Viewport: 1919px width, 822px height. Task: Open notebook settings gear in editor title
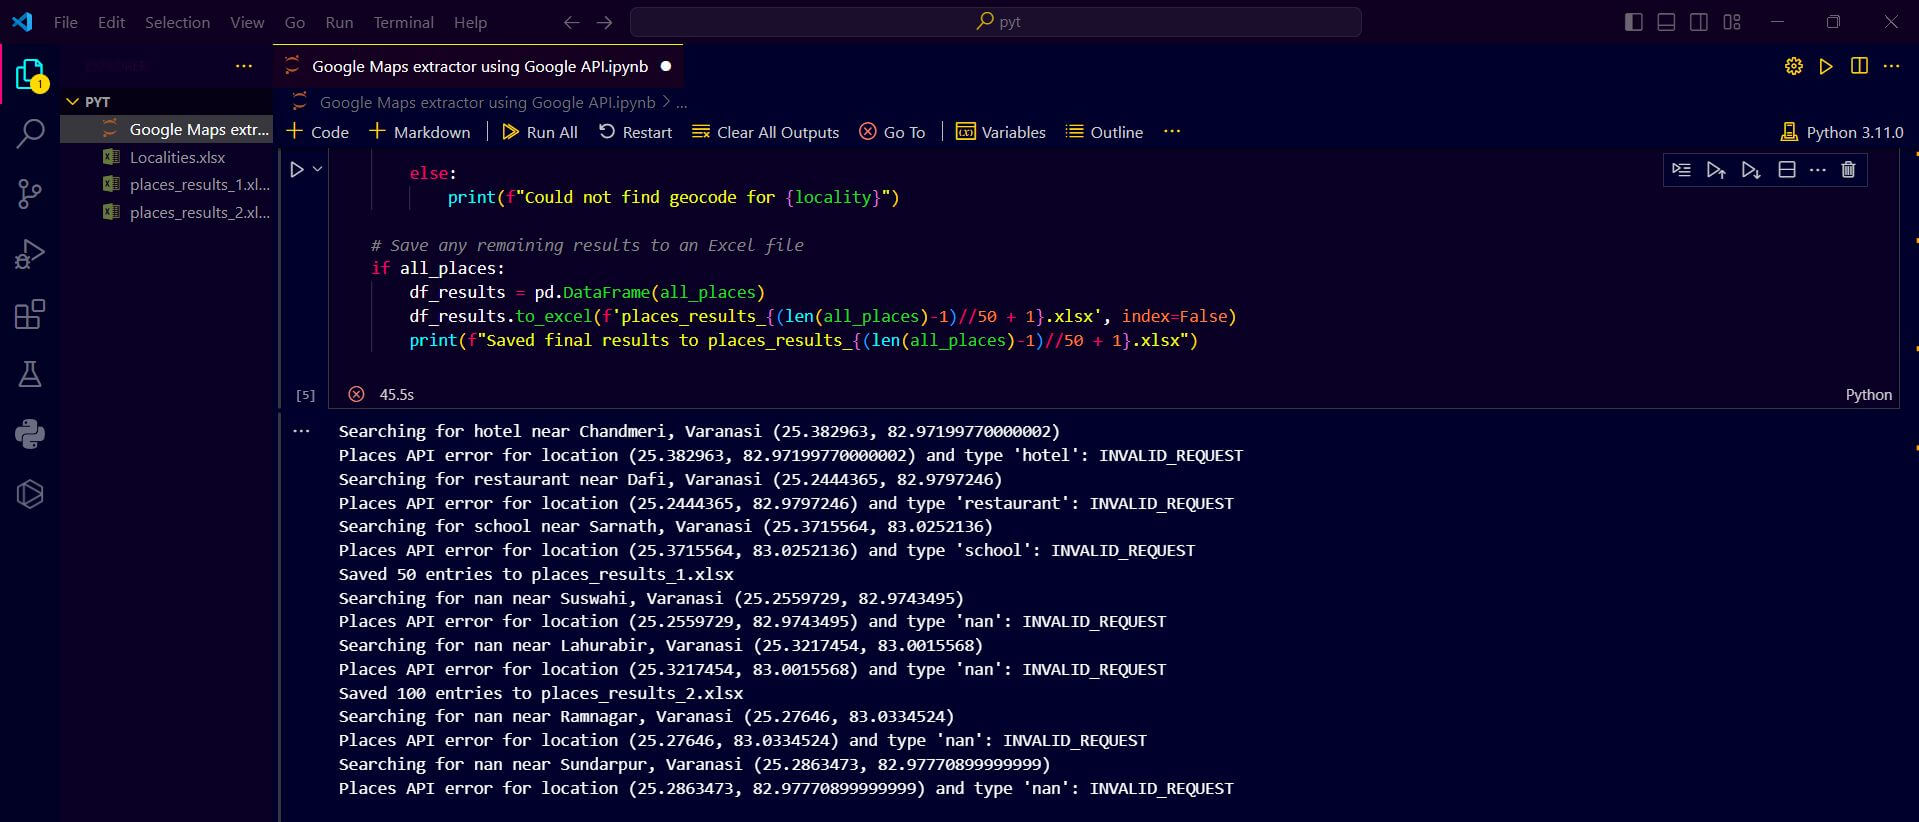pyautogui.click(x=1794, y=66)
